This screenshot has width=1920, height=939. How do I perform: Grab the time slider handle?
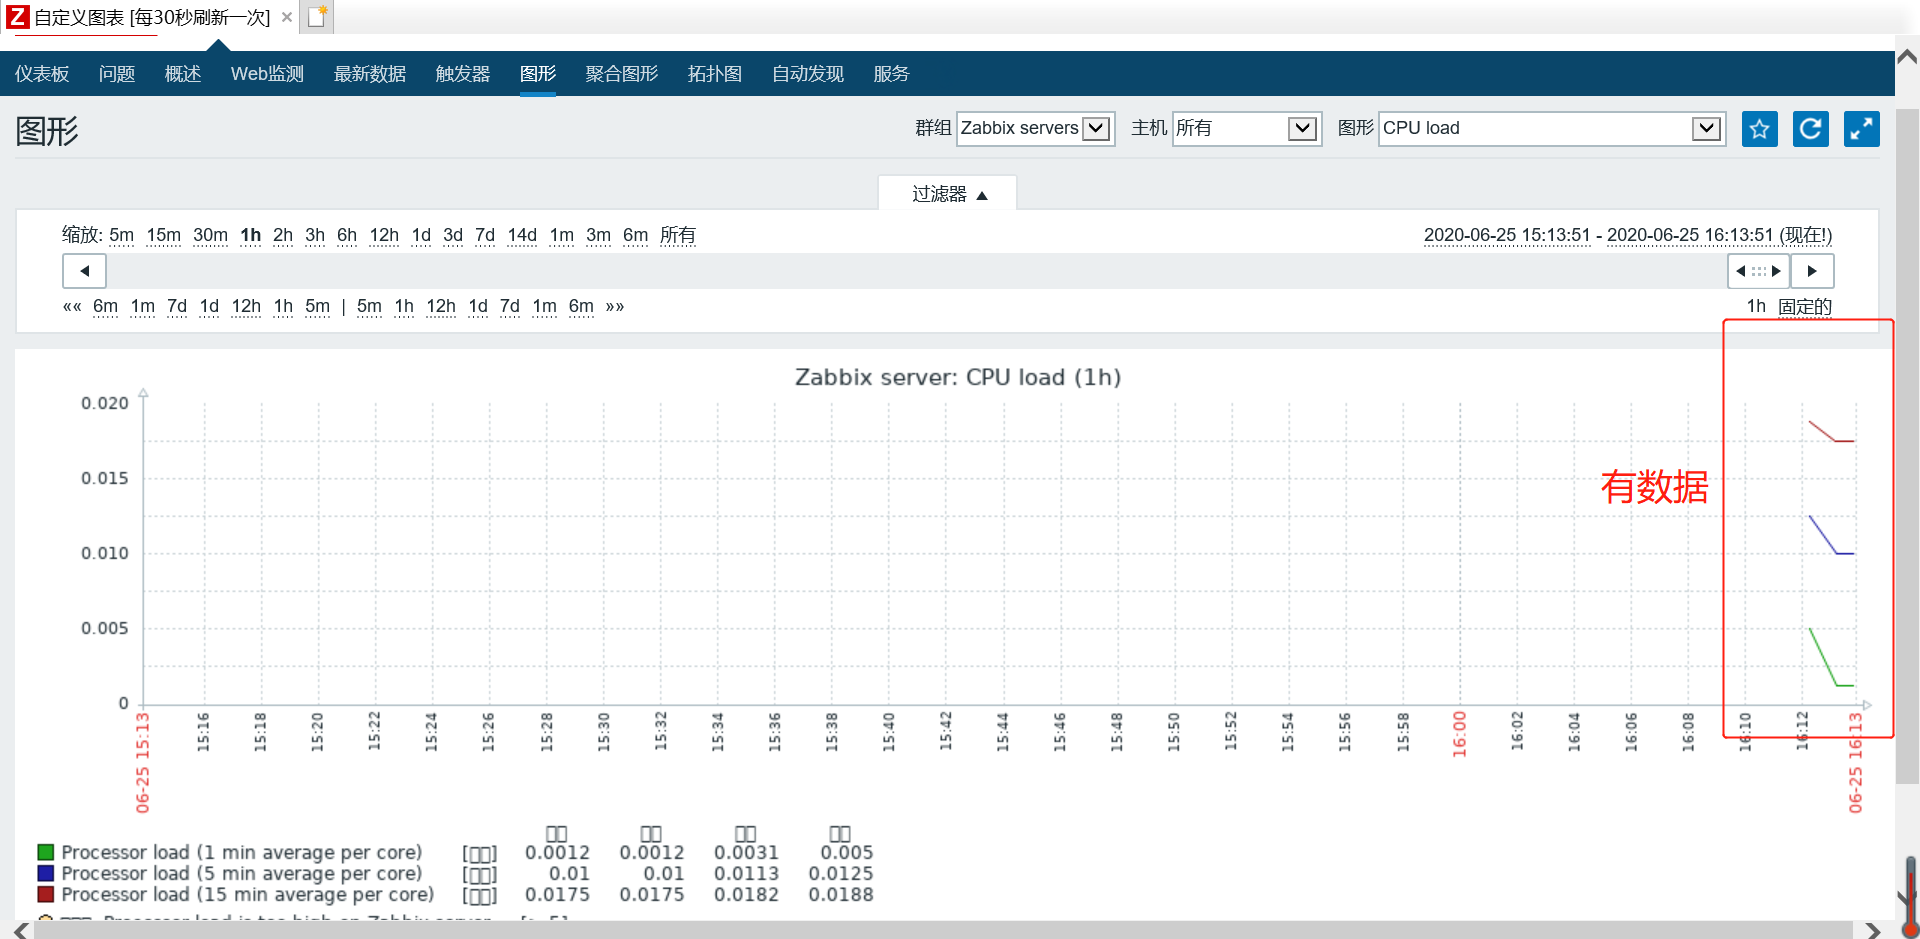pyautogui.click(x=1759, y=271)
